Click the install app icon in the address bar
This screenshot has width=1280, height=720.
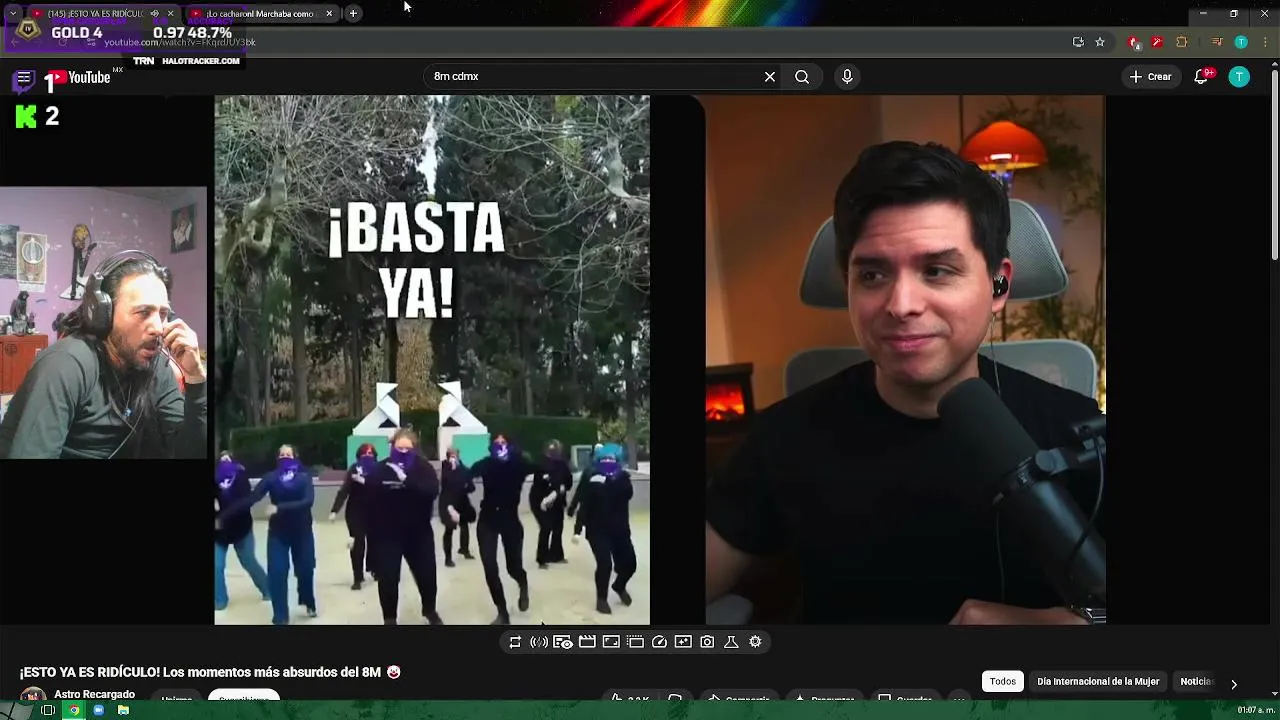click(x=1078, y=42)
